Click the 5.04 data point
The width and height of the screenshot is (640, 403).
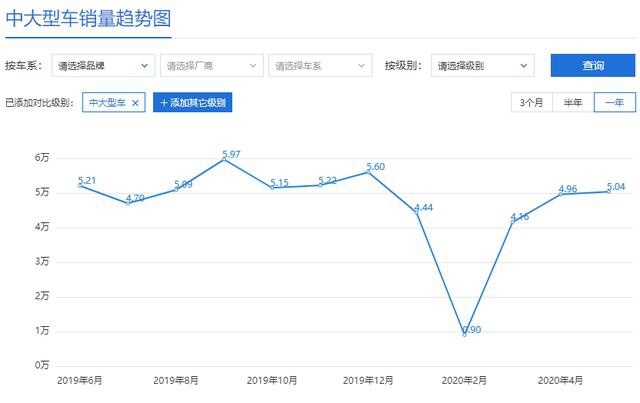click(609, 191)
